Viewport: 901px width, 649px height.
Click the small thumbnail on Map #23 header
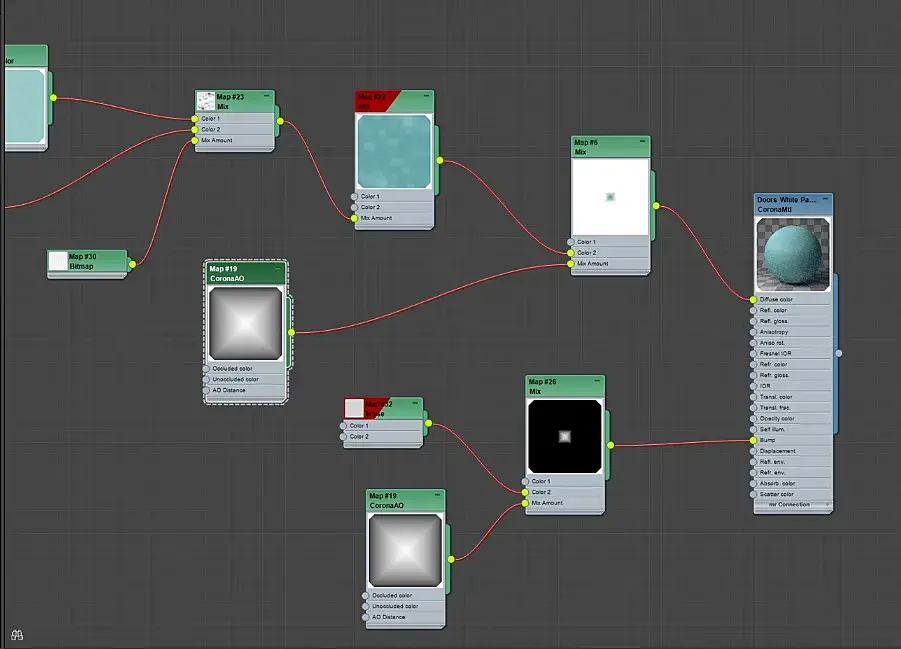[206, 102]
